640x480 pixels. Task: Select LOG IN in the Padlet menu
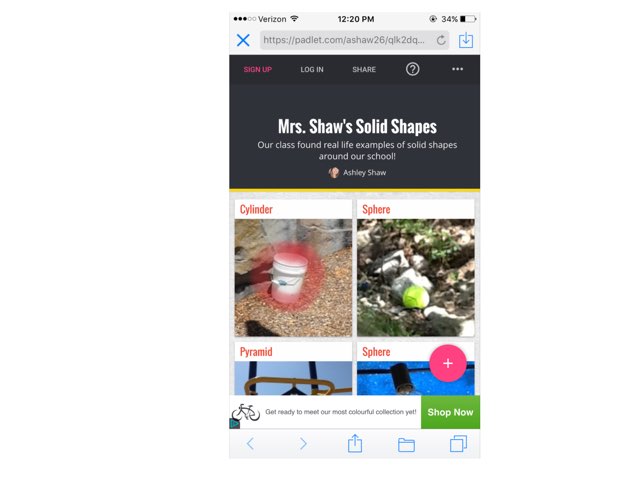(312, 69)
